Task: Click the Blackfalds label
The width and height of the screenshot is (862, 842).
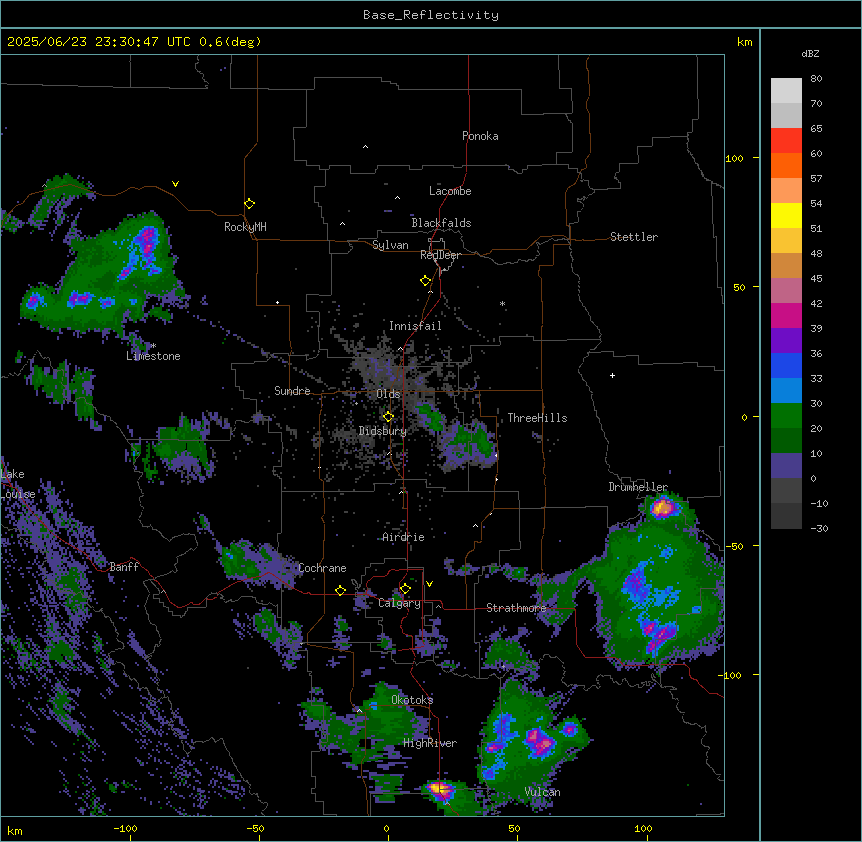Action: tap(441, 223)
